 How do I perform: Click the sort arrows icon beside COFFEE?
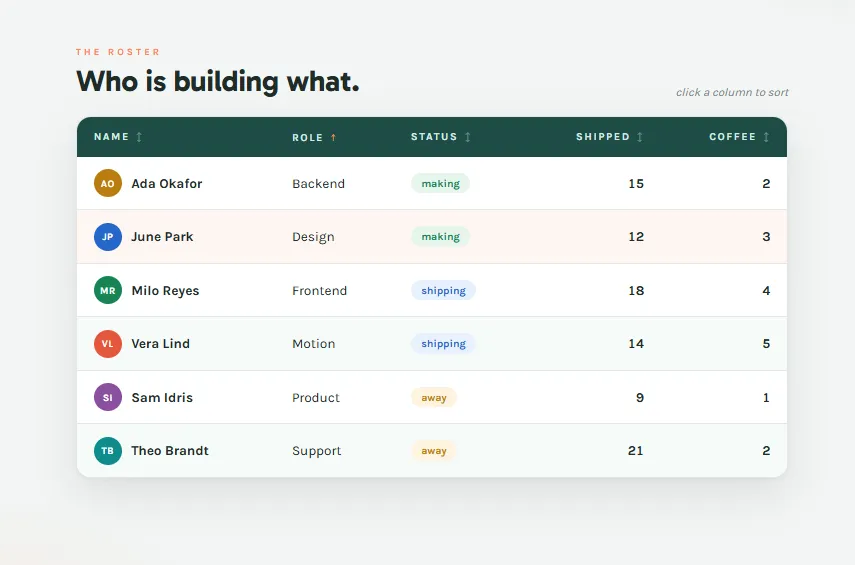[766, 137]
